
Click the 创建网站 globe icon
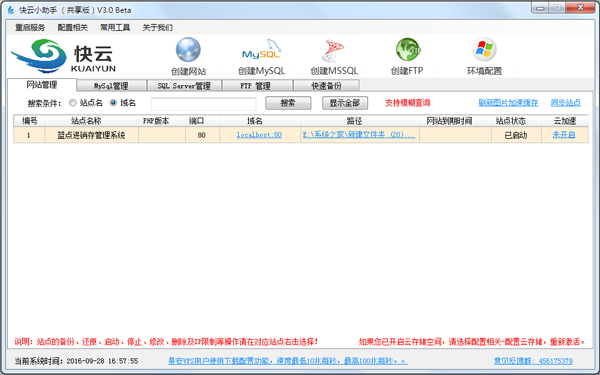(x=188, y=50)
